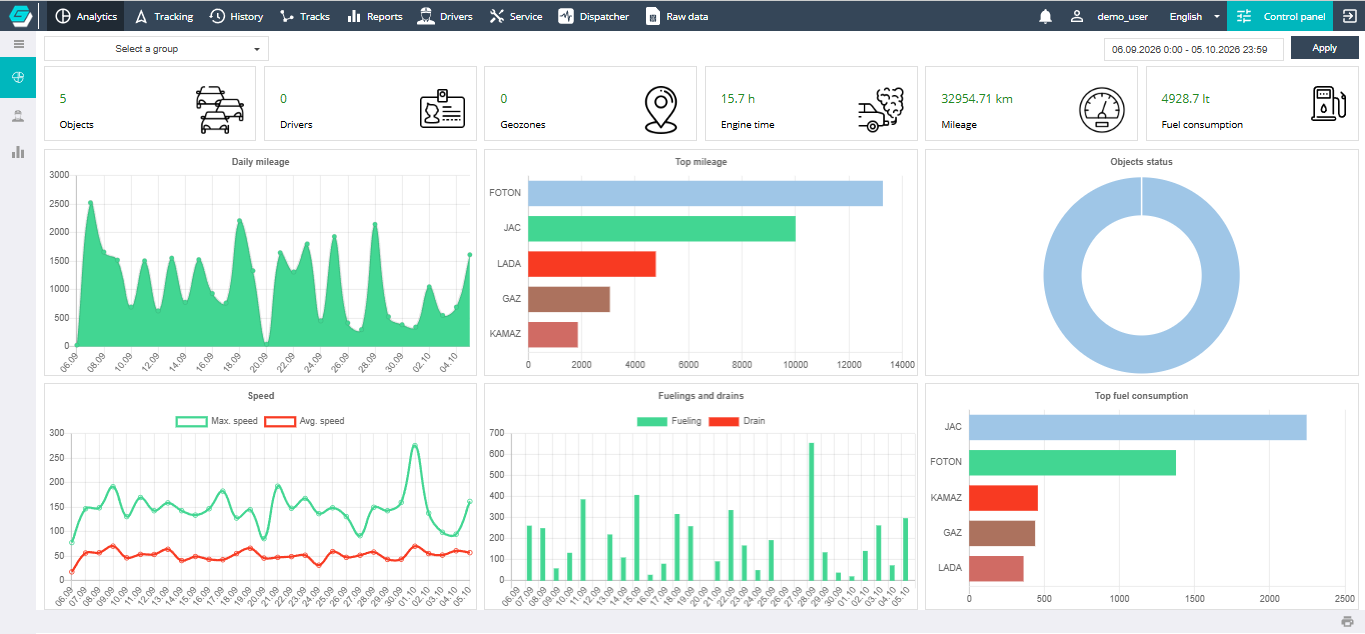Click the Geozones label

coord(523,125)
